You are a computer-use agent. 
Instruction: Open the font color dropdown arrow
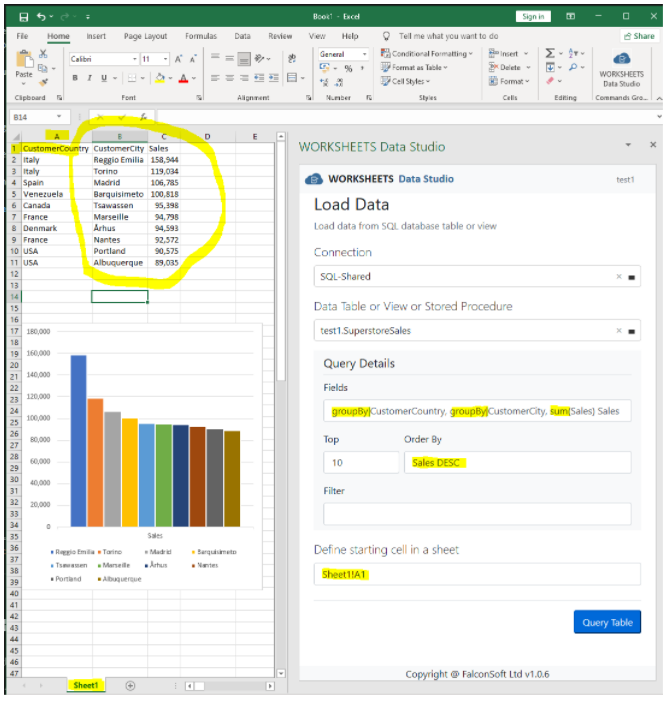point(194,78)
